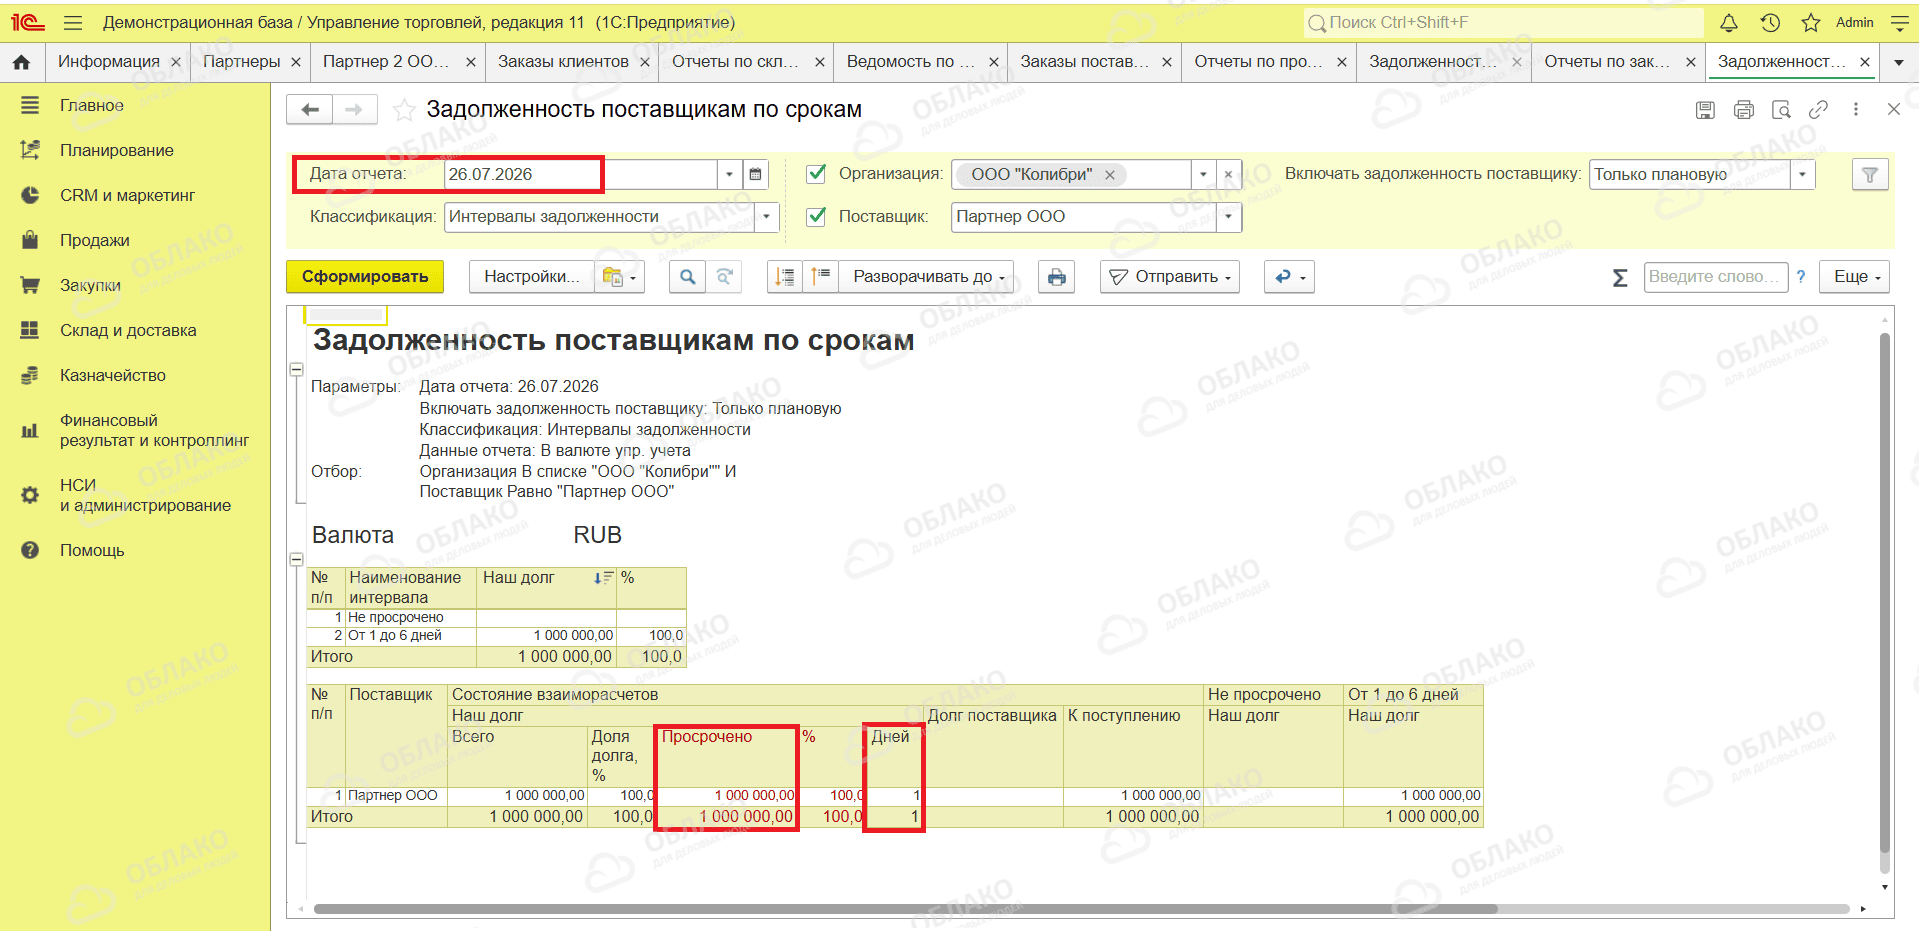Viewport: 1919px width, 931px height.
Task: Switch to the Ведомость по tab
Action: point(910,62)
